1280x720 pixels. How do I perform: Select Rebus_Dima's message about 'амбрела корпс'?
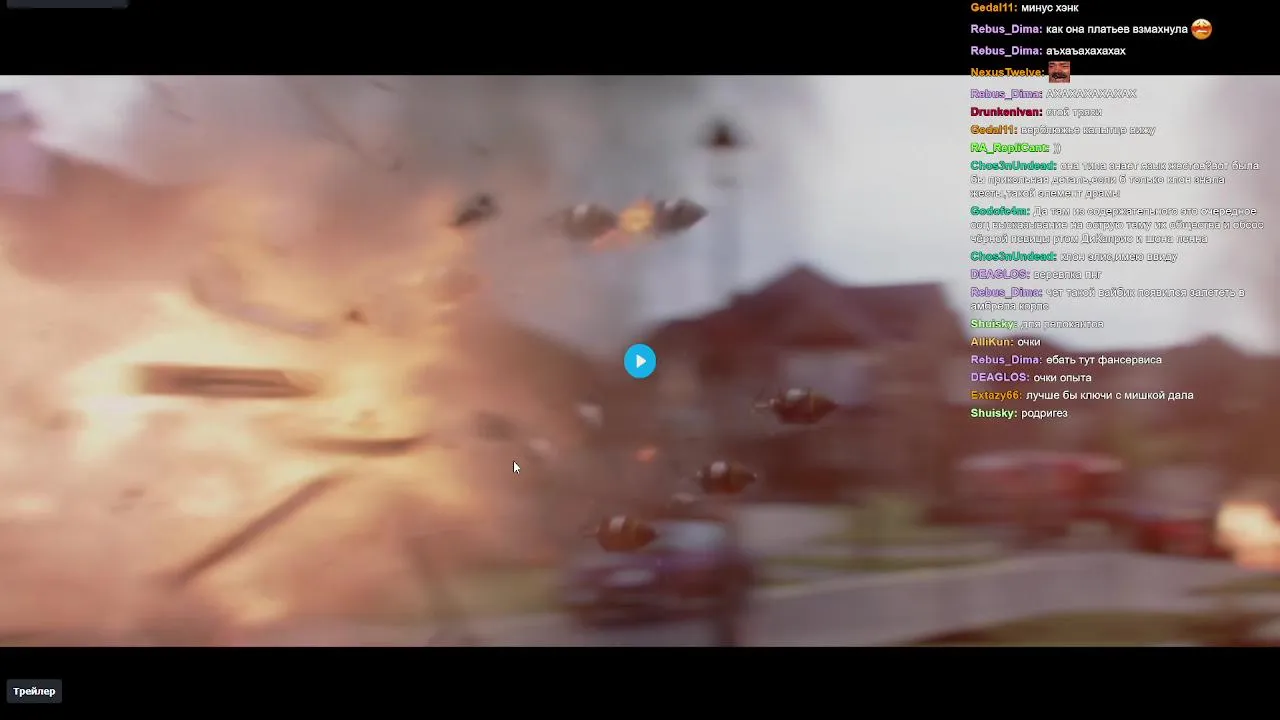[1107, 299]
